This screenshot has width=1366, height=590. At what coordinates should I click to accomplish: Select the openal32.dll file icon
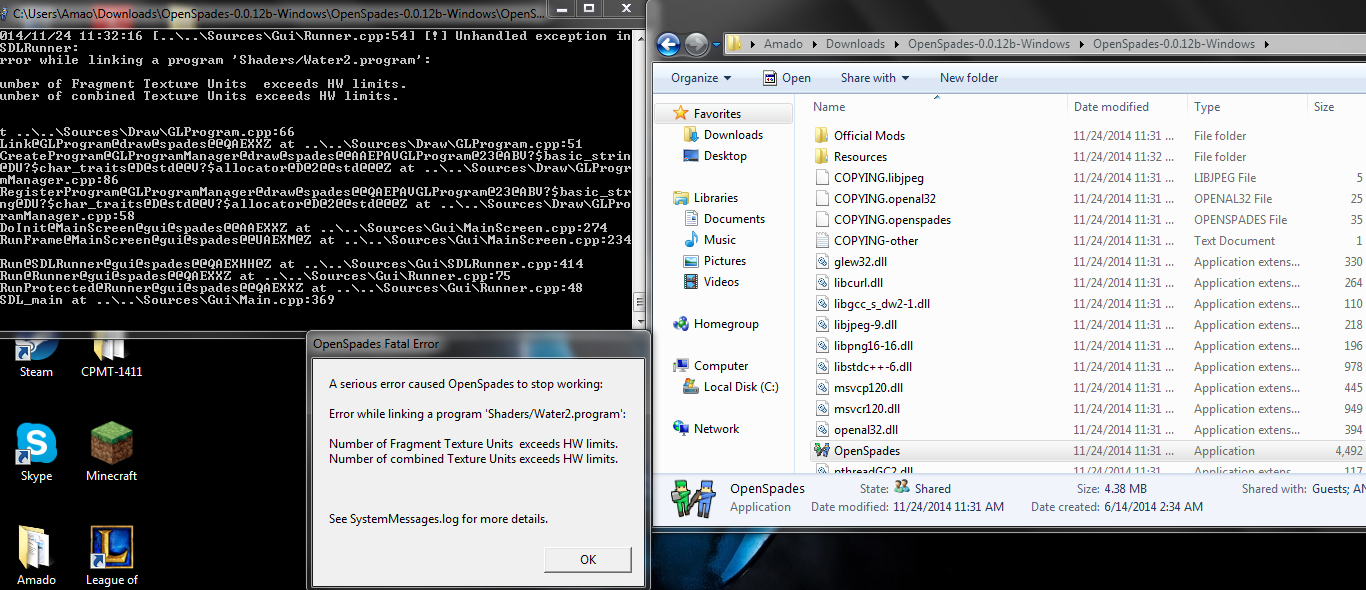point(822,430)
